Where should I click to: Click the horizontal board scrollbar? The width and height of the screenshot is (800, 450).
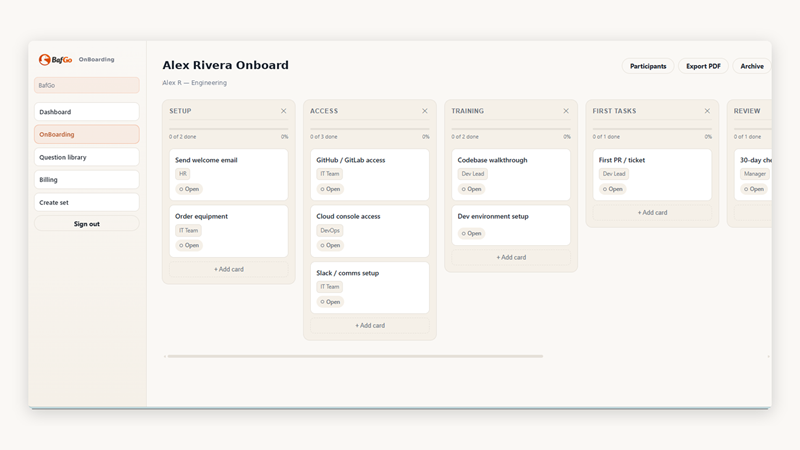[355, 356]
